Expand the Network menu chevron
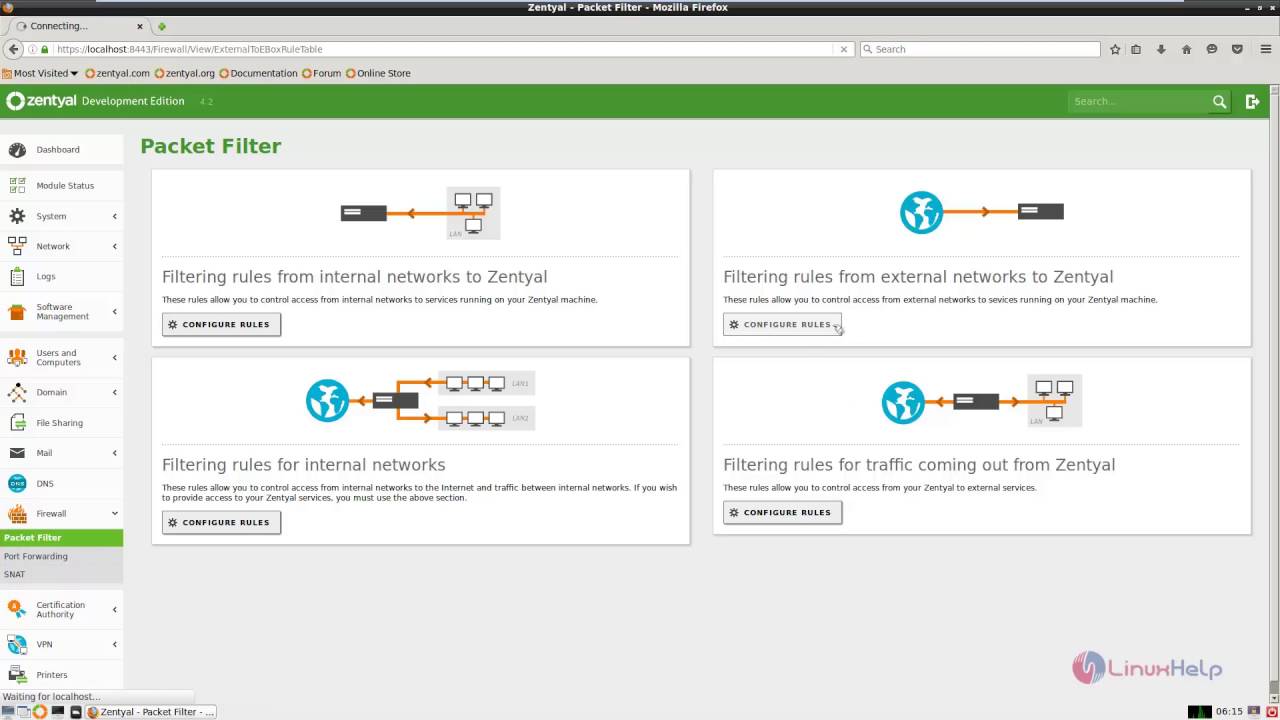 pyautogui.click(x=114, y=246)
